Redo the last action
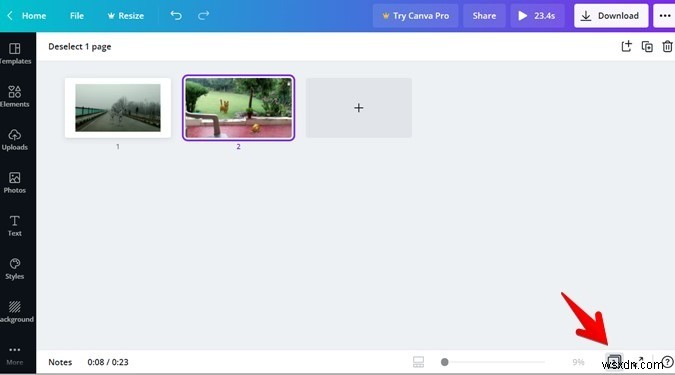Viewport: 675px width, 375px height. (x=204, y=16)
